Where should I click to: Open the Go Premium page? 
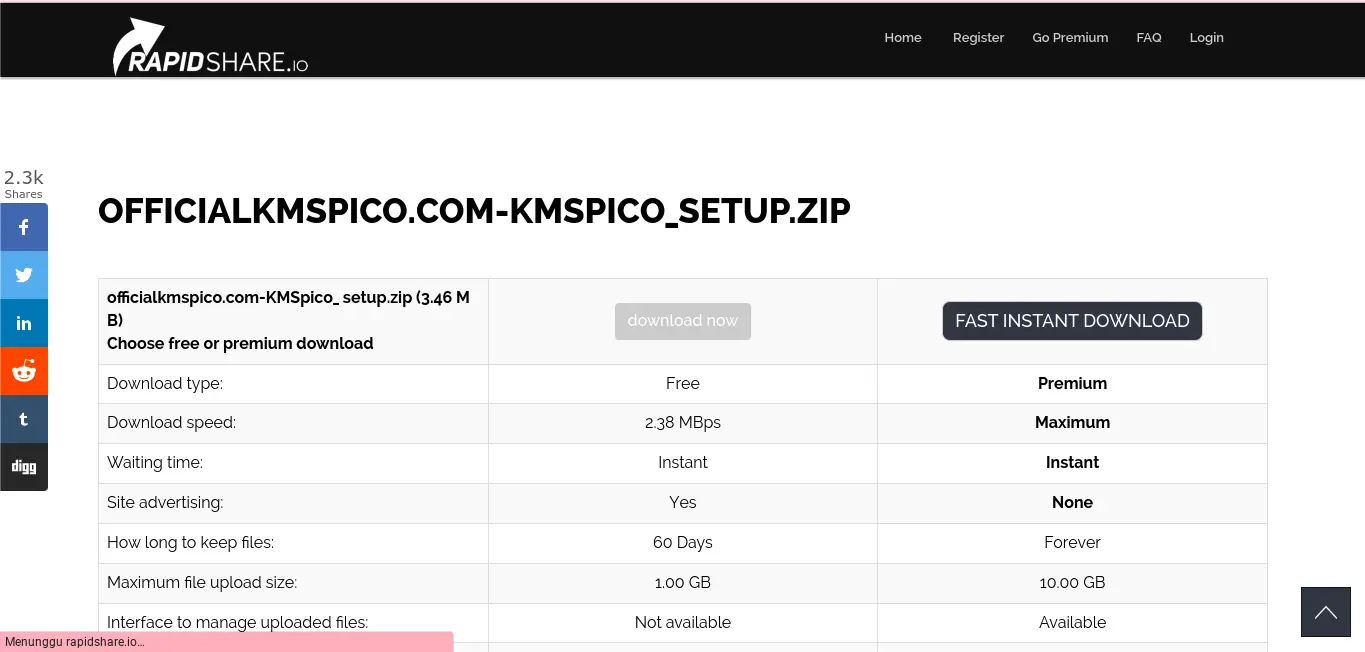click(1070, 37)
